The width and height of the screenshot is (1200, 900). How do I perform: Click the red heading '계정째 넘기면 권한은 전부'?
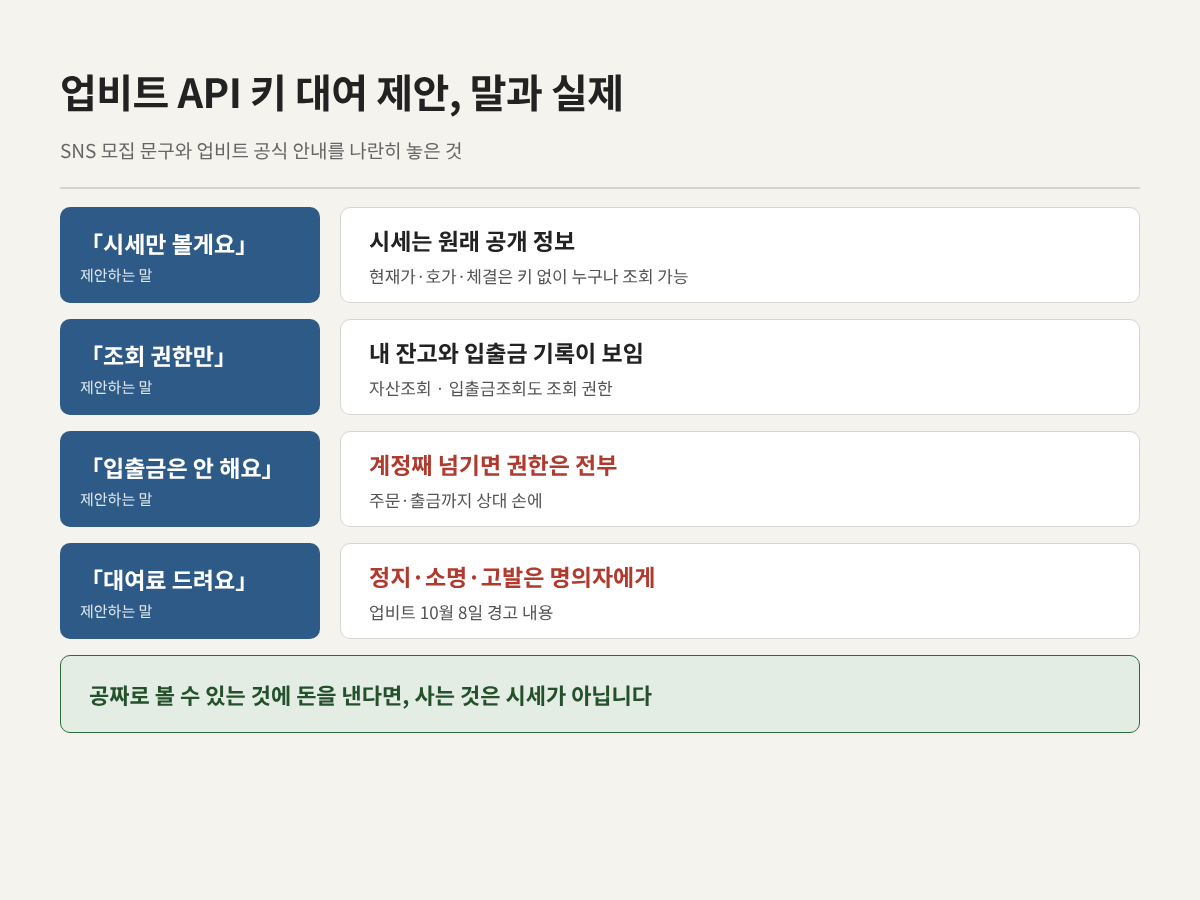tap(493, 465)
